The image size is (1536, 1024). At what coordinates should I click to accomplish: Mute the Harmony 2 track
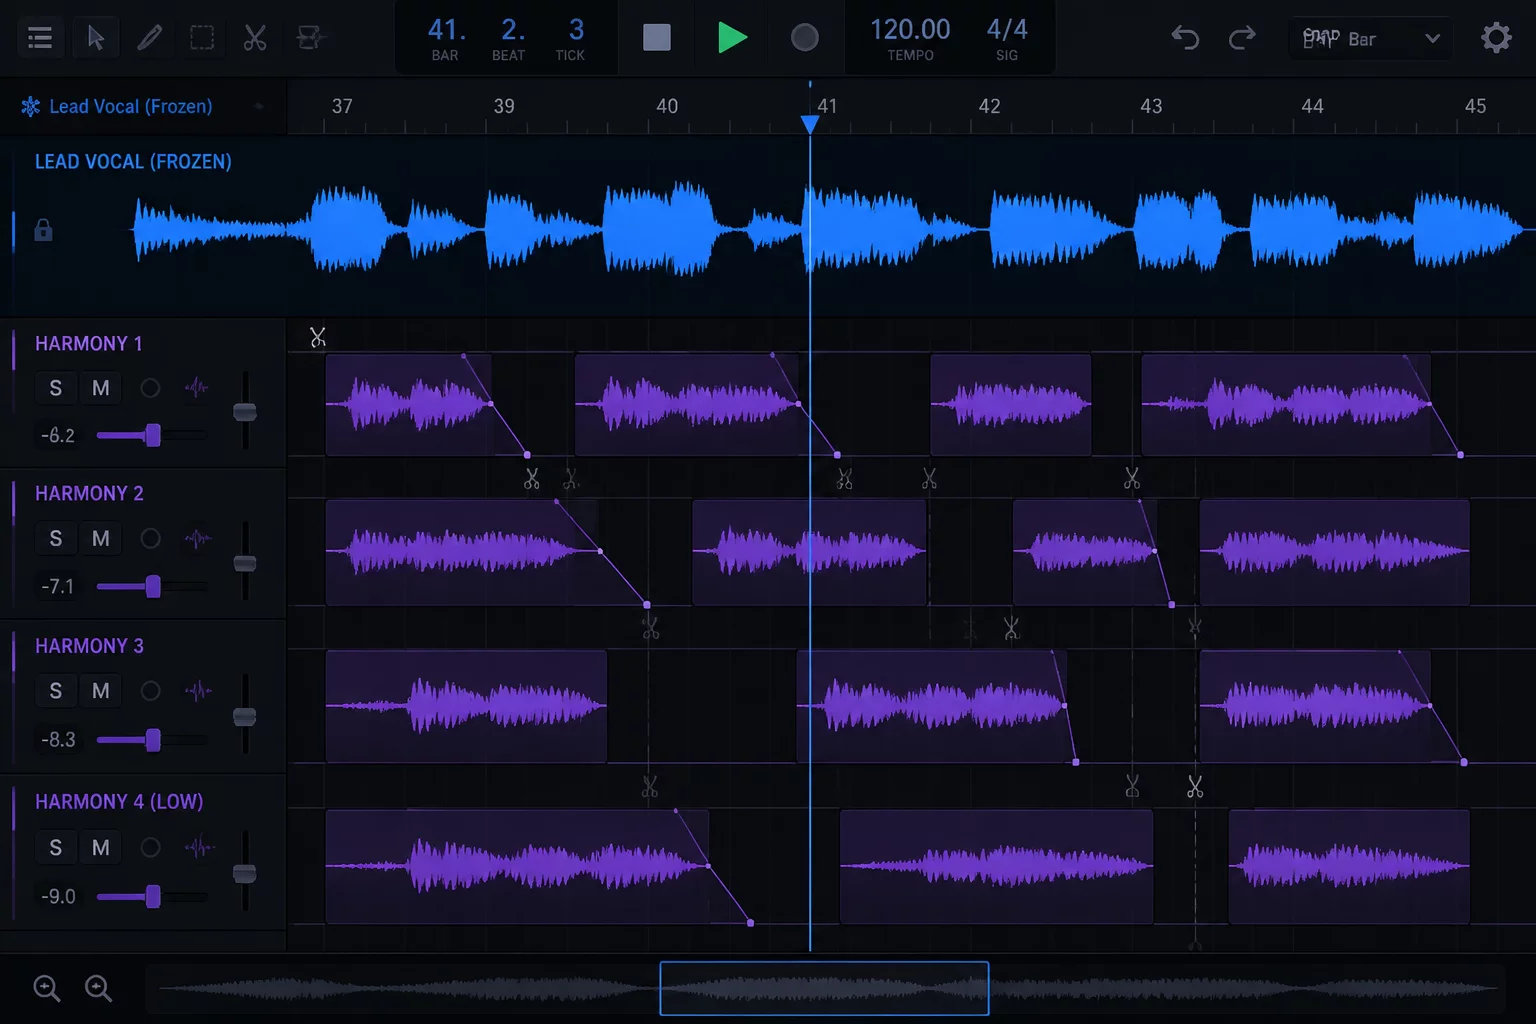[x=101, y=539]
